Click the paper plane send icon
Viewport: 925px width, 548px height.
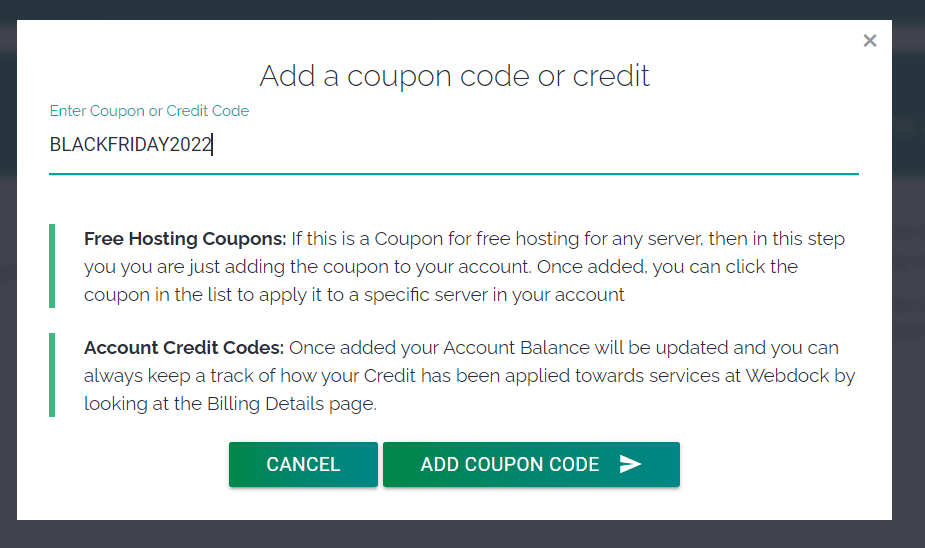click(630, 464)
